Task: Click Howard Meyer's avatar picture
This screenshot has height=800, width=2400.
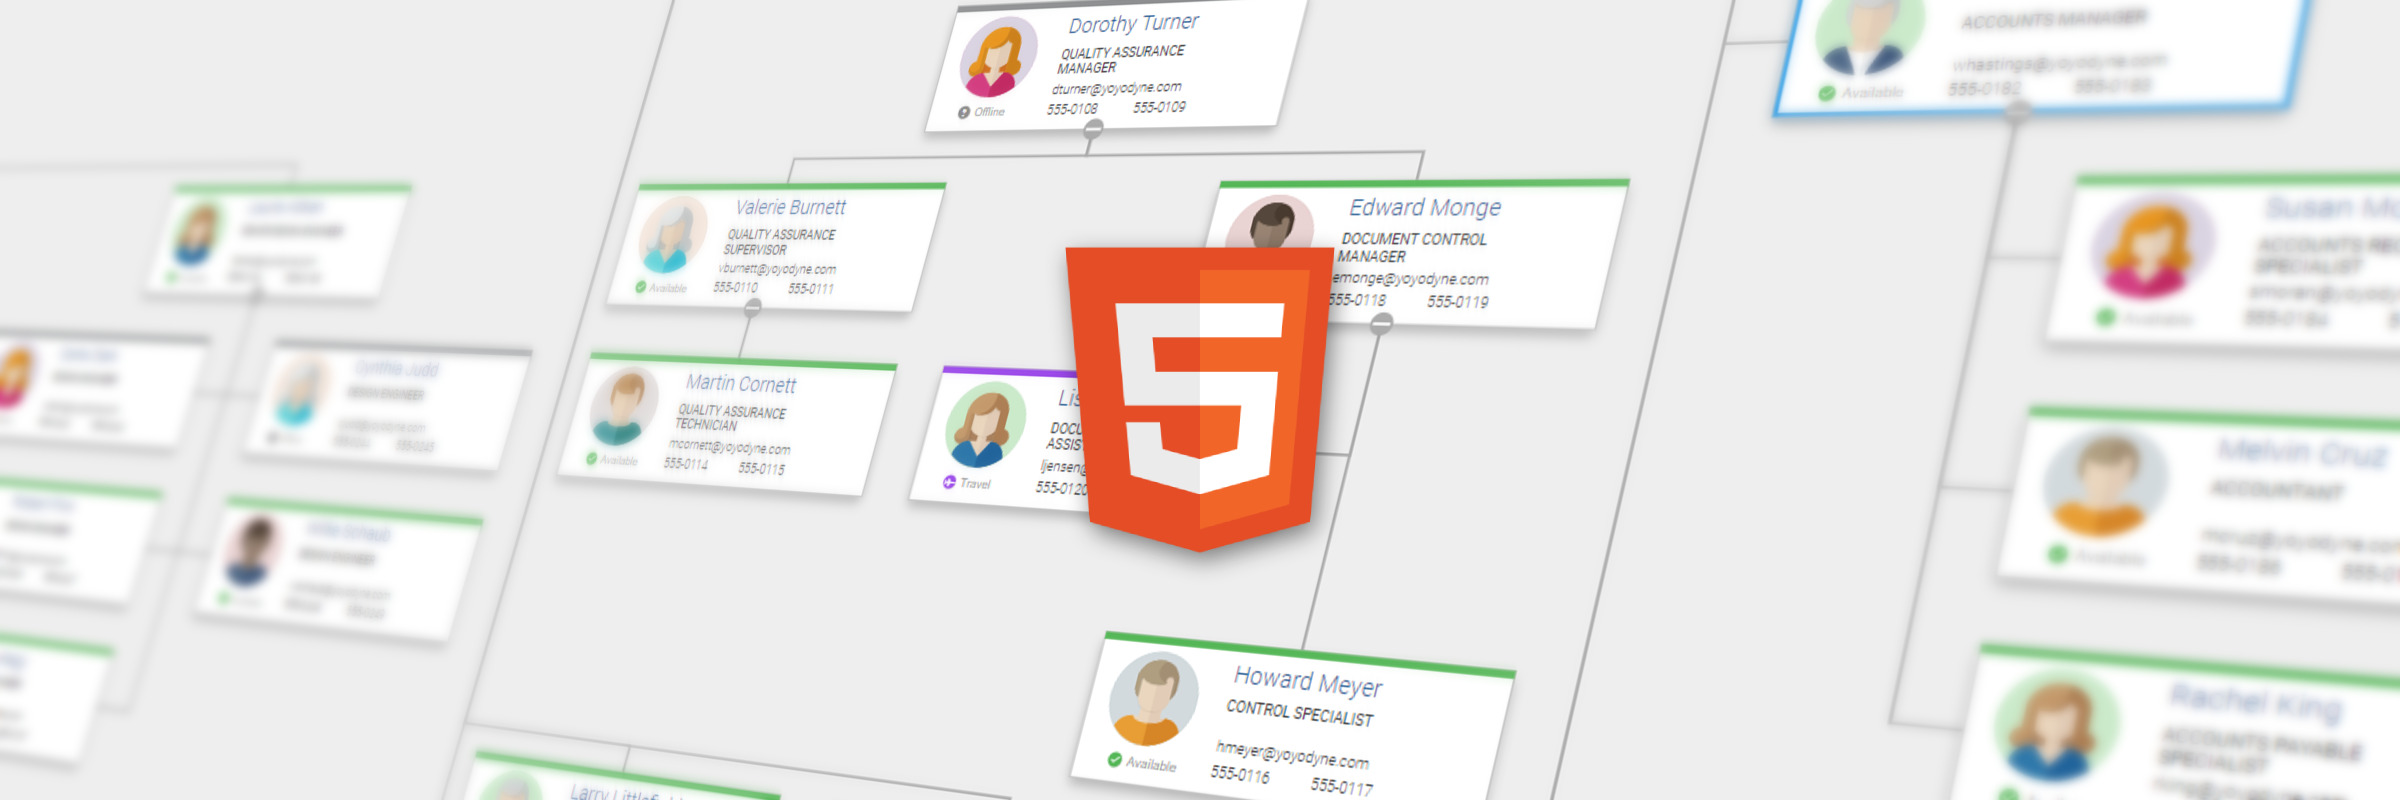Action: [1153, 700]
